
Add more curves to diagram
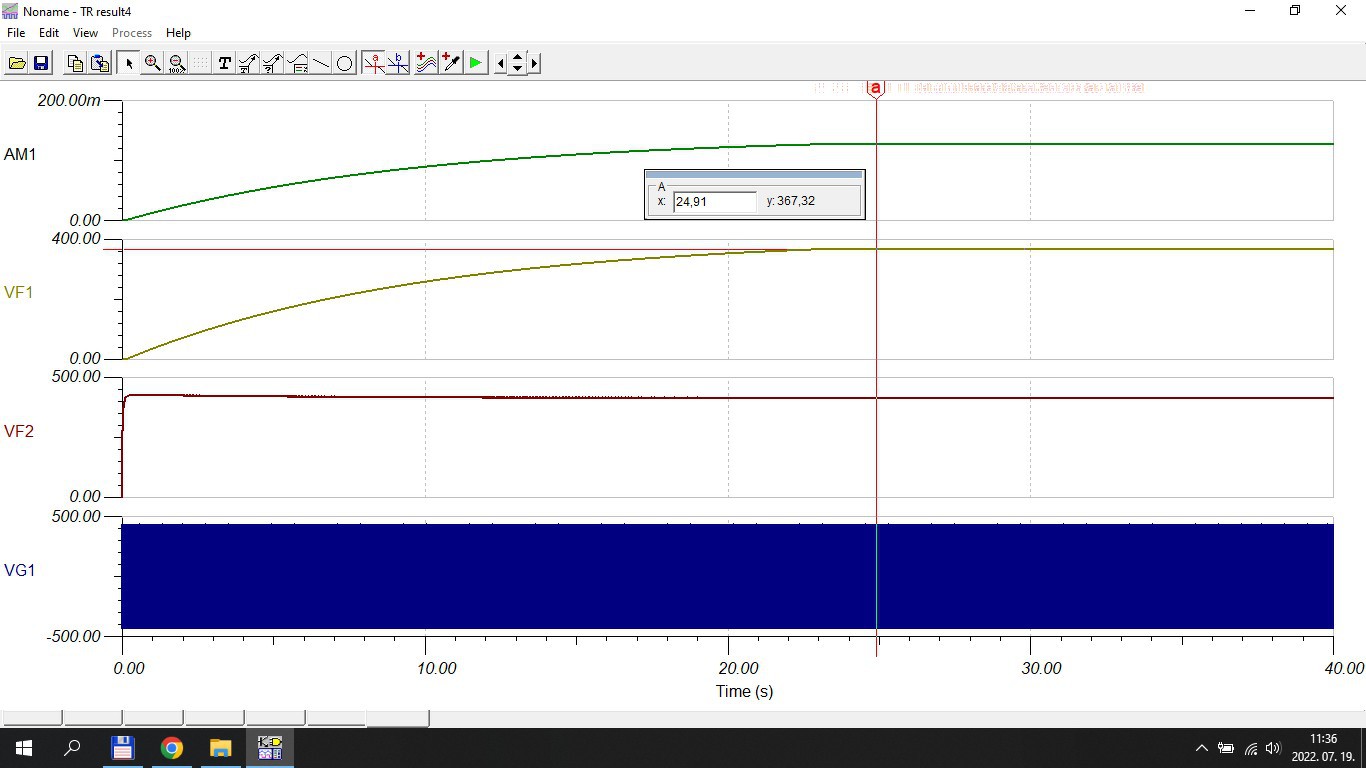pos(426,63)
